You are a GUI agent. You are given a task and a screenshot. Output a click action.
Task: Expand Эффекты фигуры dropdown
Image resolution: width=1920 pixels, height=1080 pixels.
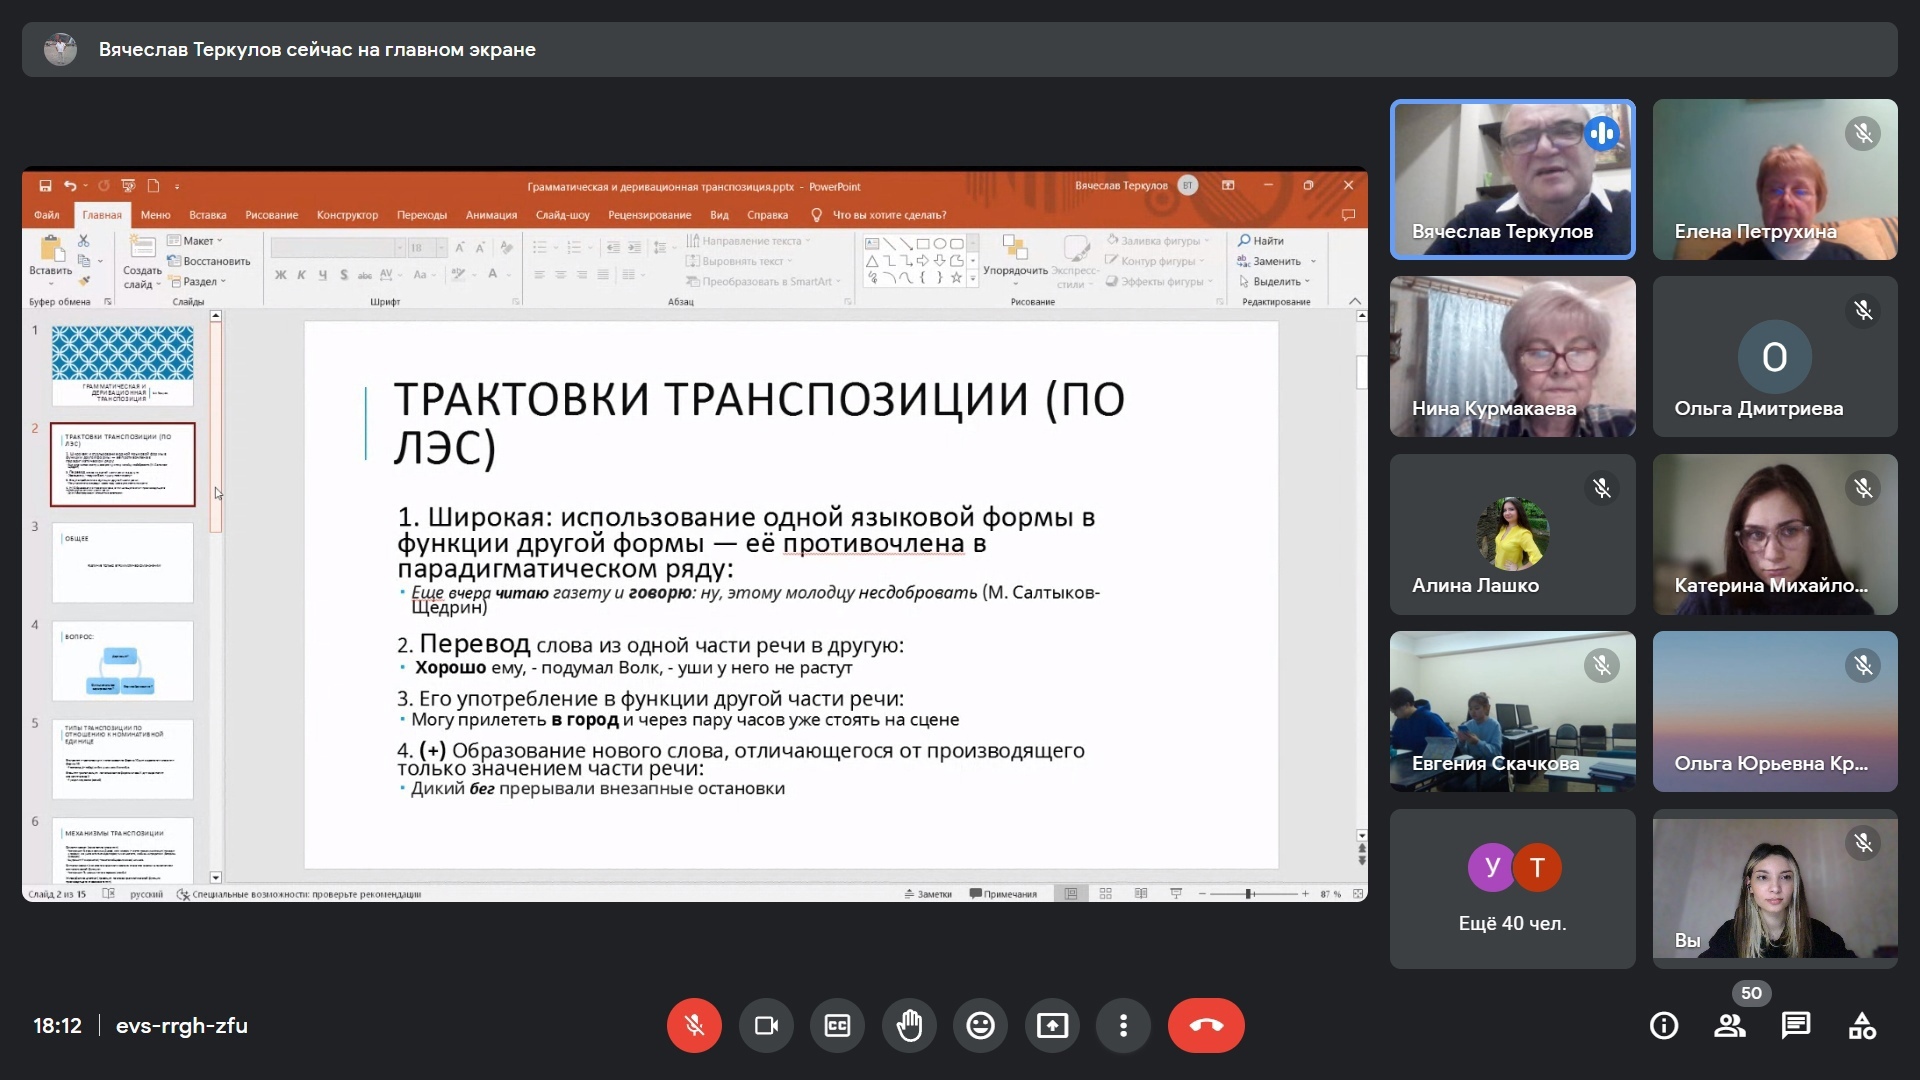(x=1159, y=282)
